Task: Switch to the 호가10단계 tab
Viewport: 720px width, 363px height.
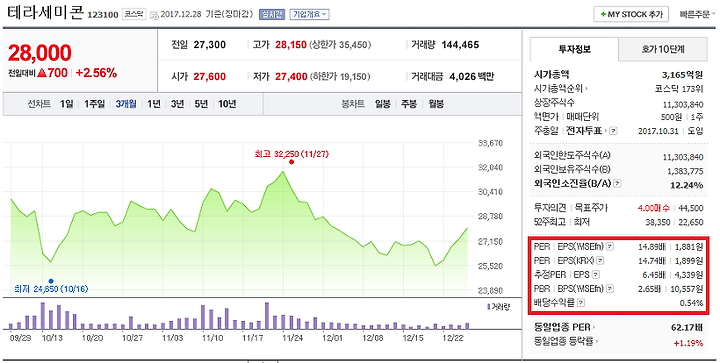Action: (663, 49)
